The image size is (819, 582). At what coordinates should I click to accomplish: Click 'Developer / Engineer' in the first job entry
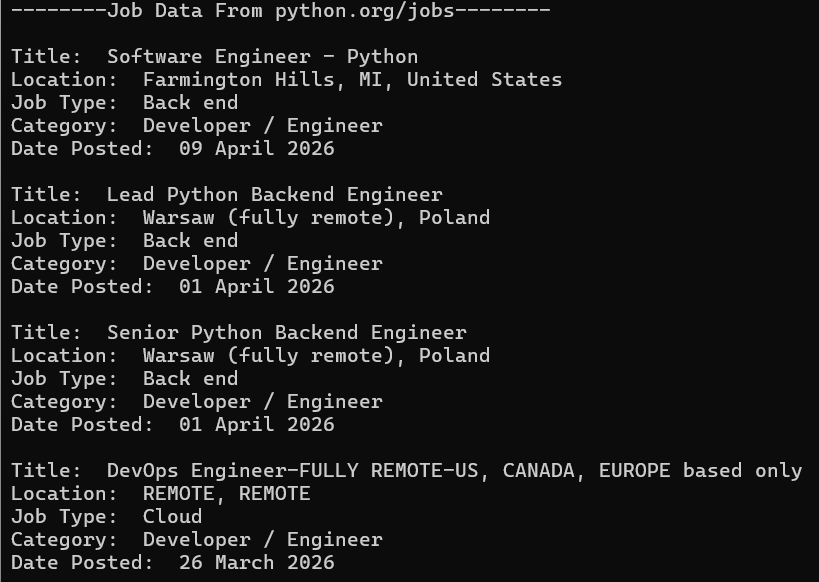point(263,126)
